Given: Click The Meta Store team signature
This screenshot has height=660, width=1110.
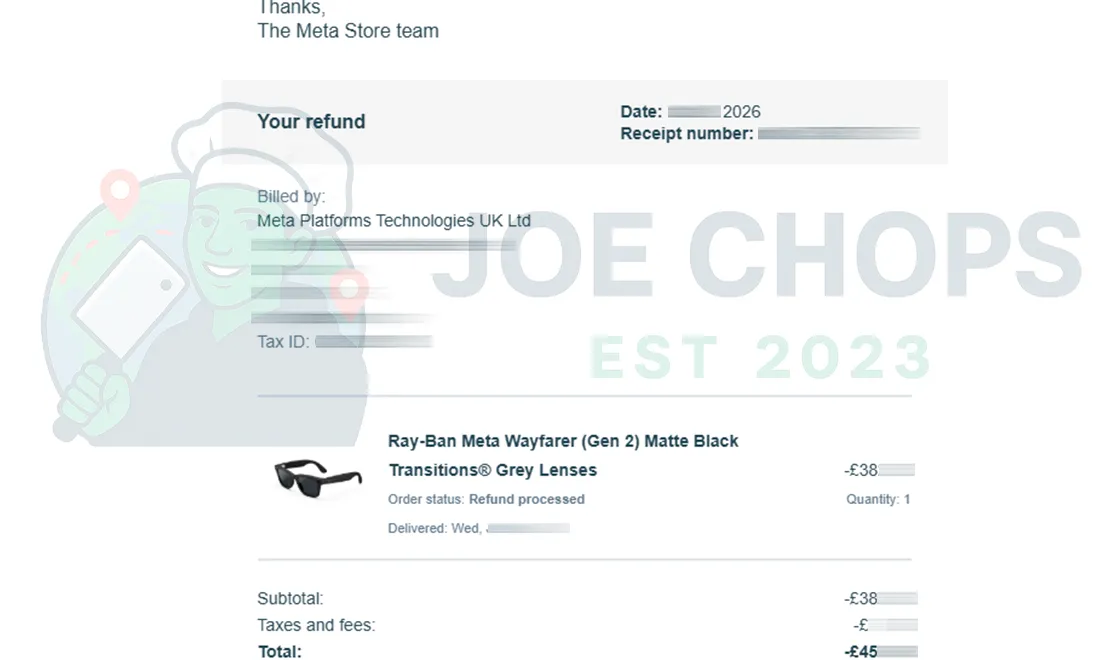Looking at the screenshot, I should 348,31.
